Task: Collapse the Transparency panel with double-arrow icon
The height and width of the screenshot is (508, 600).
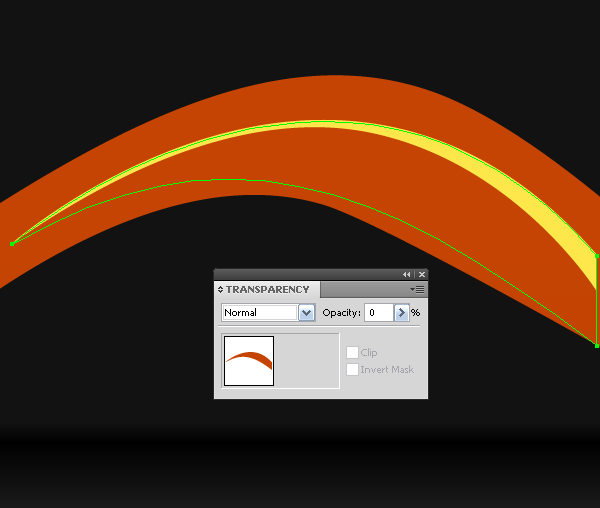Action: [406, 274]
